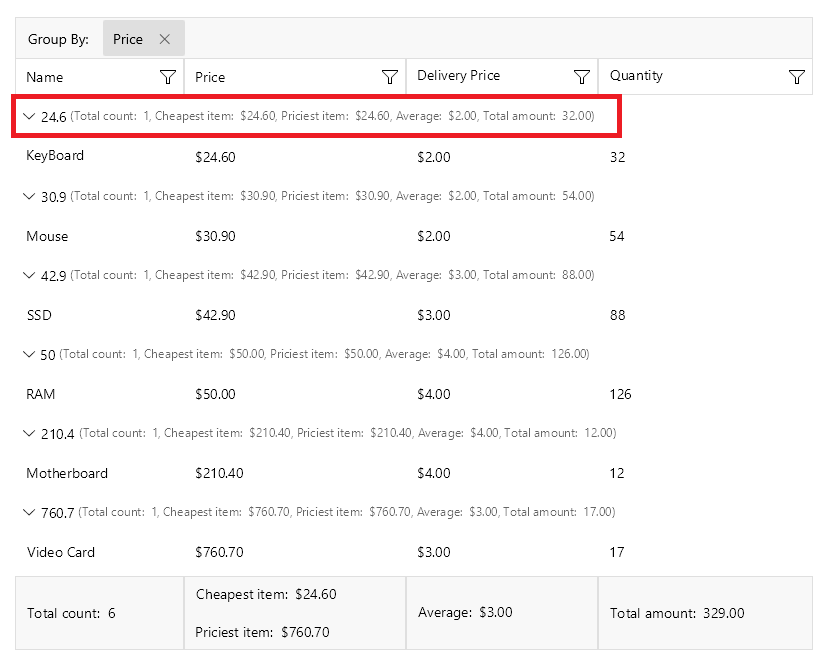Click the Video Card price $760.70 cell

tap(219, 552)
